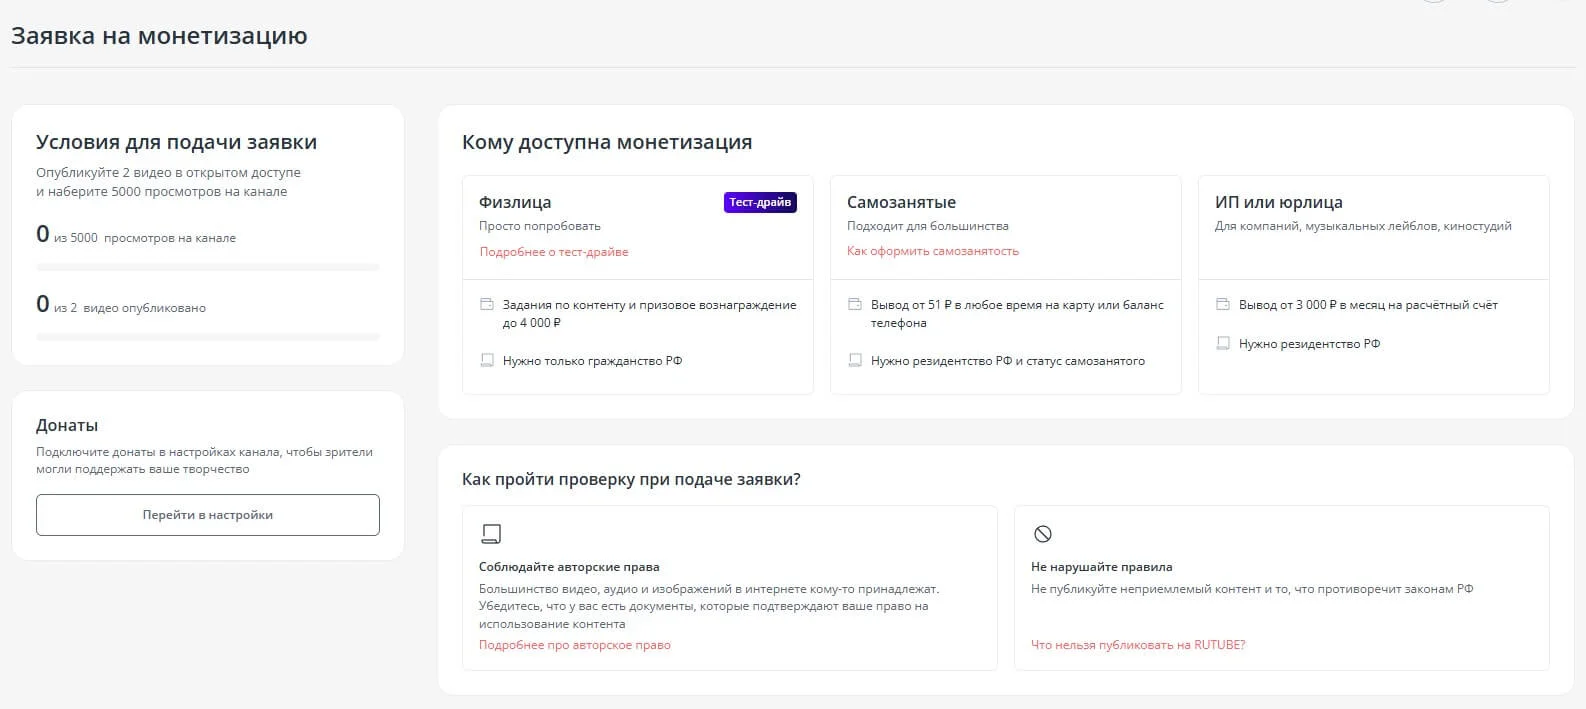Screen dimensions: 1586x709
Task: Click the published videos progress bar
Action: coord(208,337)
